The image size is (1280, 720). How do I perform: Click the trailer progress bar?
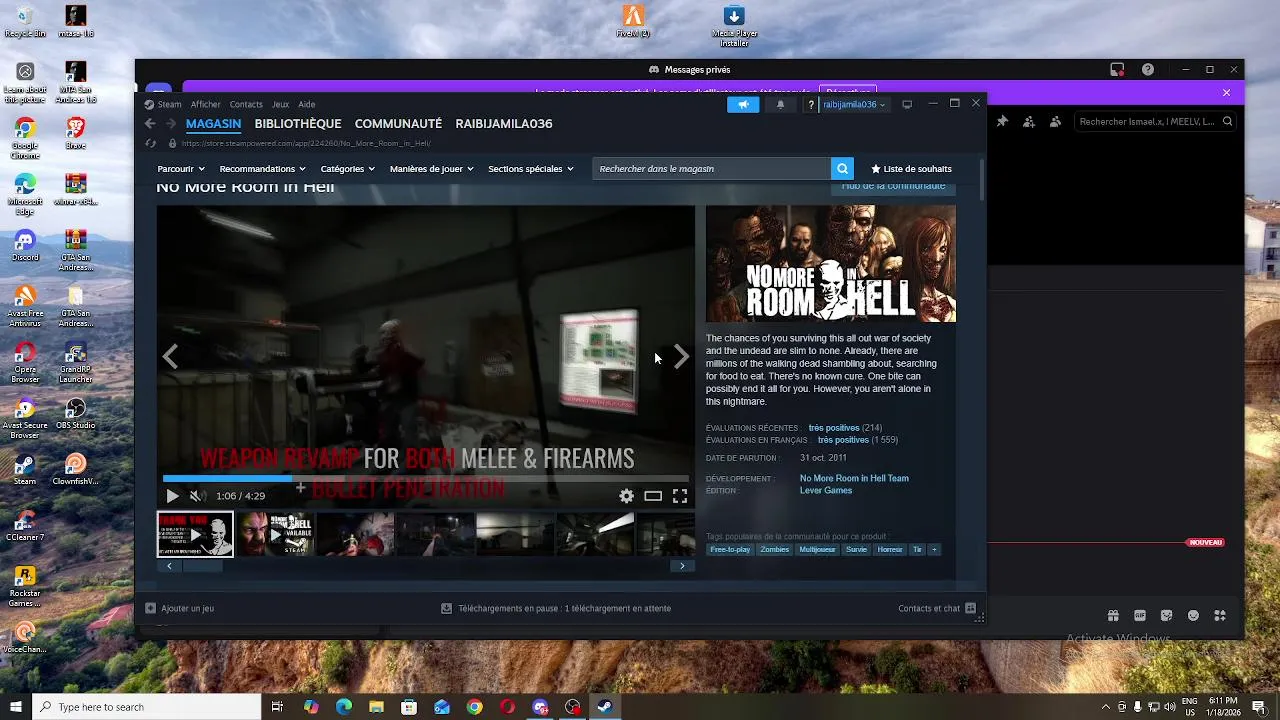[426, 479]
